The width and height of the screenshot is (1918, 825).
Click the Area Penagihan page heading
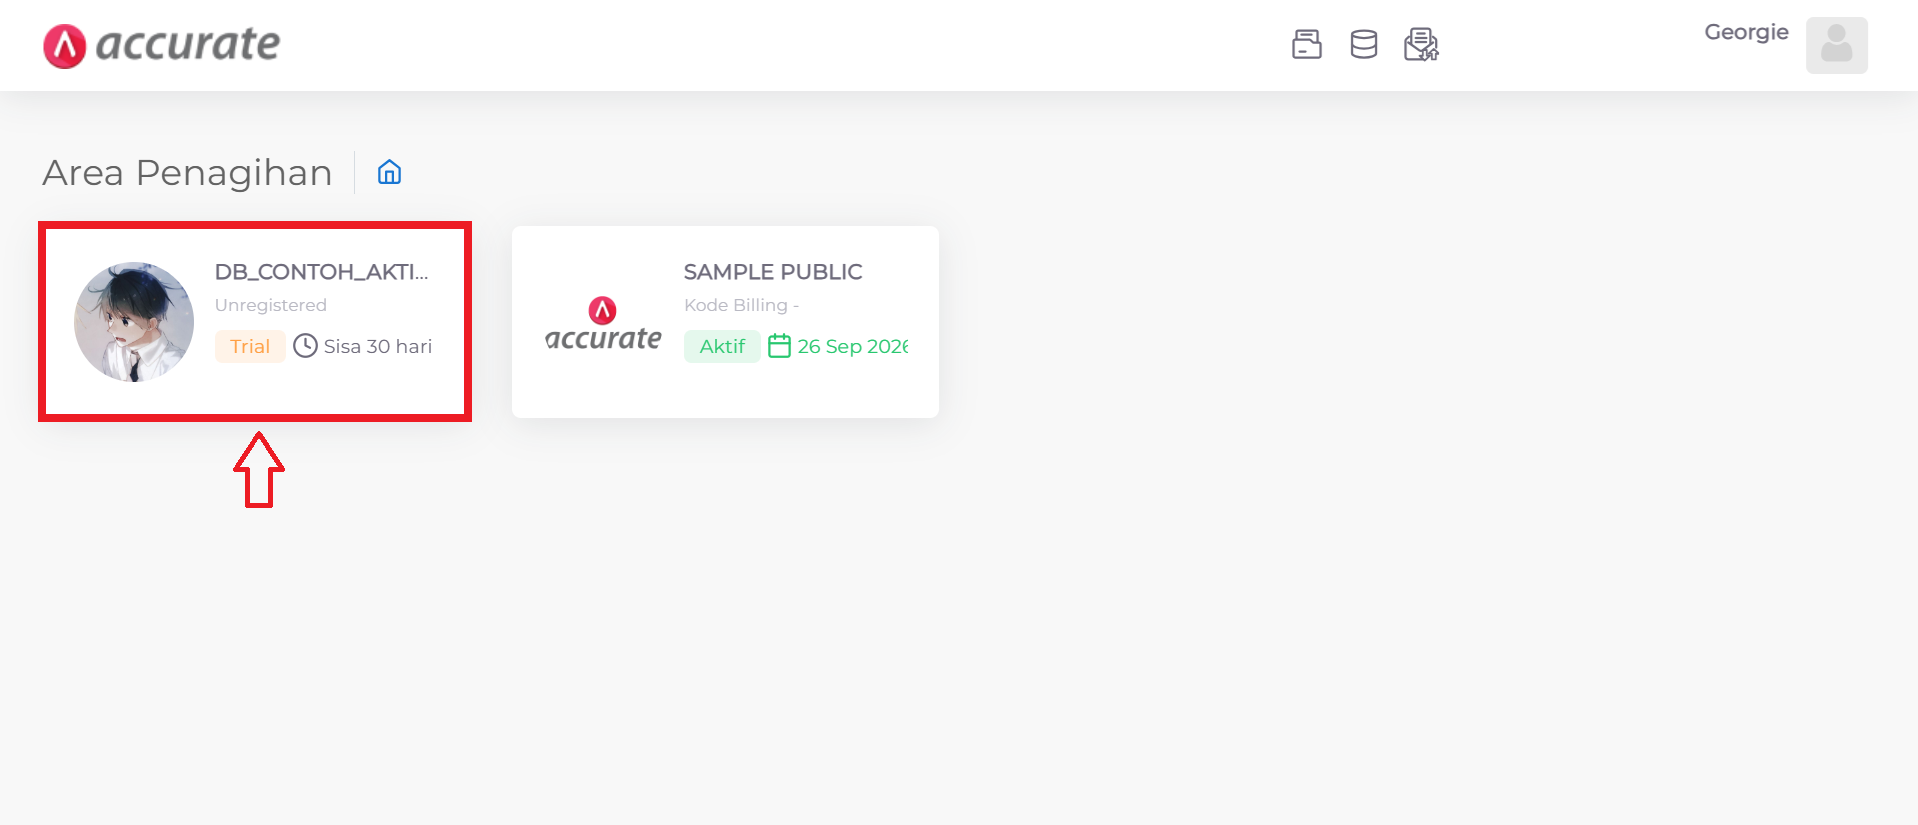pyautogui.click(x=187, y=173)
